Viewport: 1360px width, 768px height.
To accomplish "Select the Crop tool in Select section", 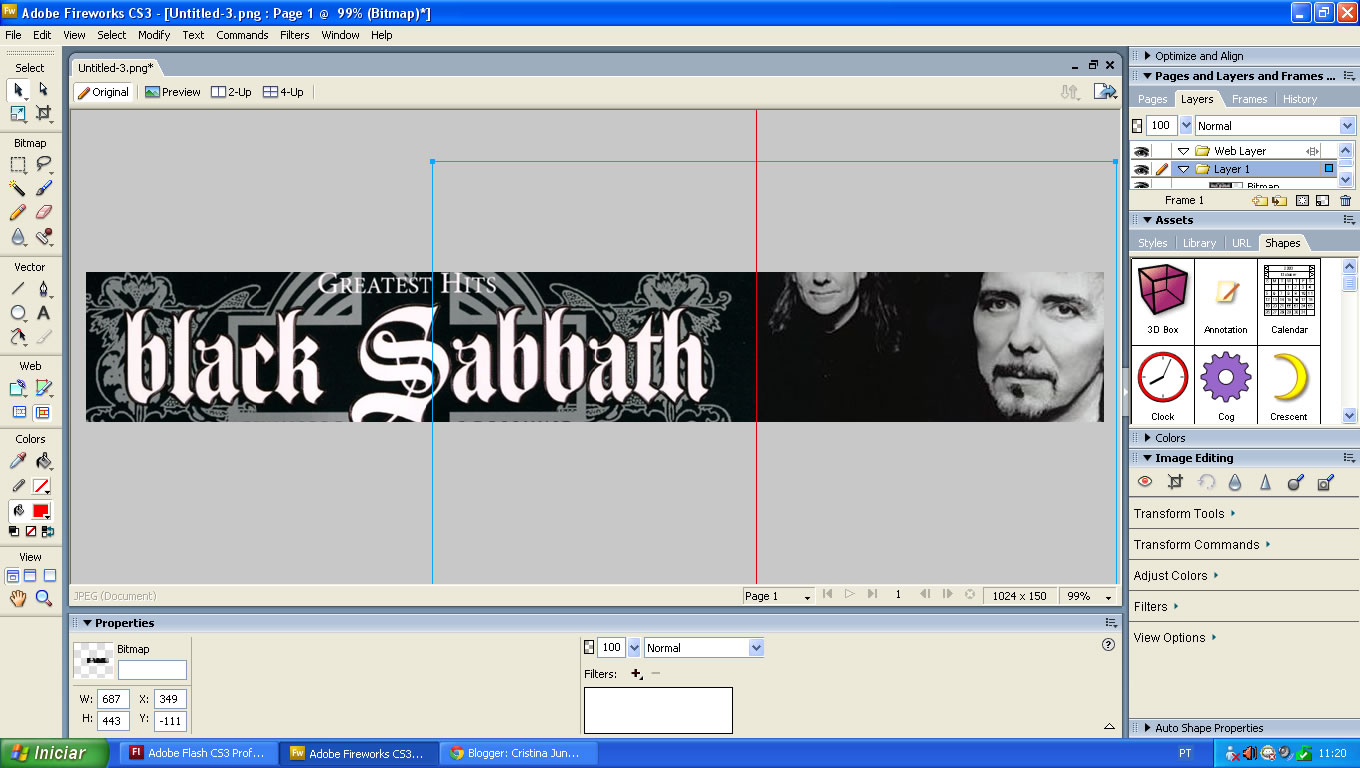I will 43,114.
